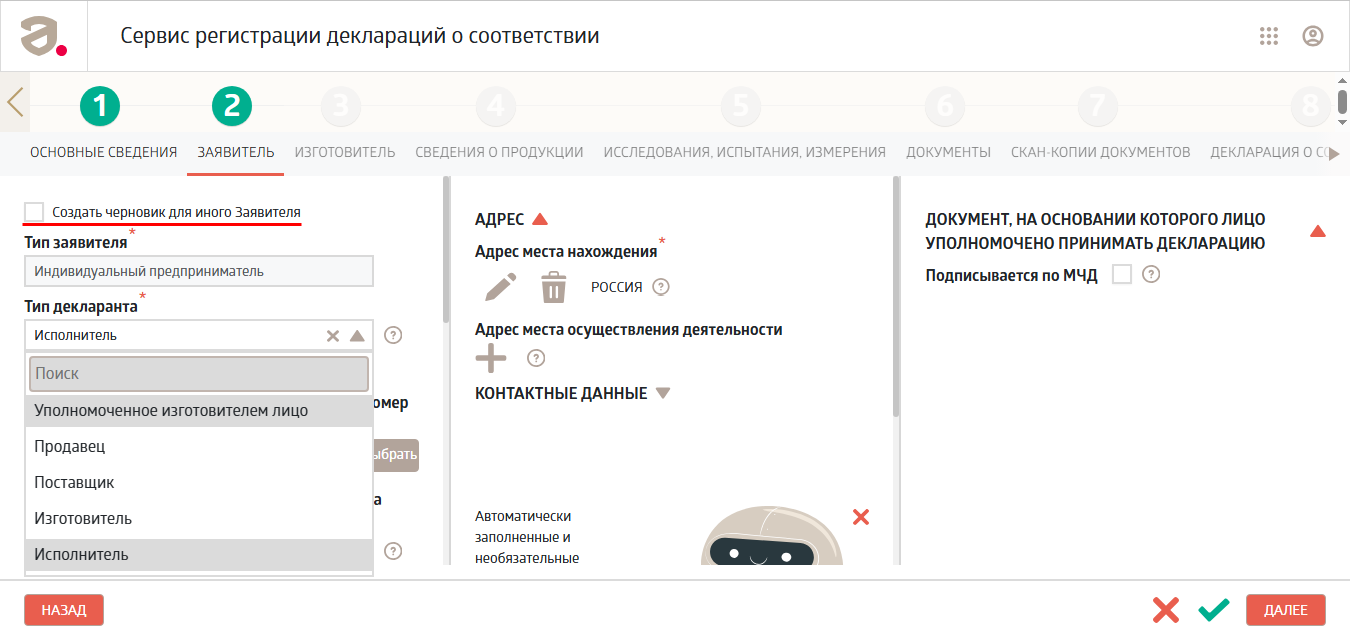This screenshot has height=639, width=1350.
Task: Open the apps grid menu in the header
Action: tap(1269, 36)
